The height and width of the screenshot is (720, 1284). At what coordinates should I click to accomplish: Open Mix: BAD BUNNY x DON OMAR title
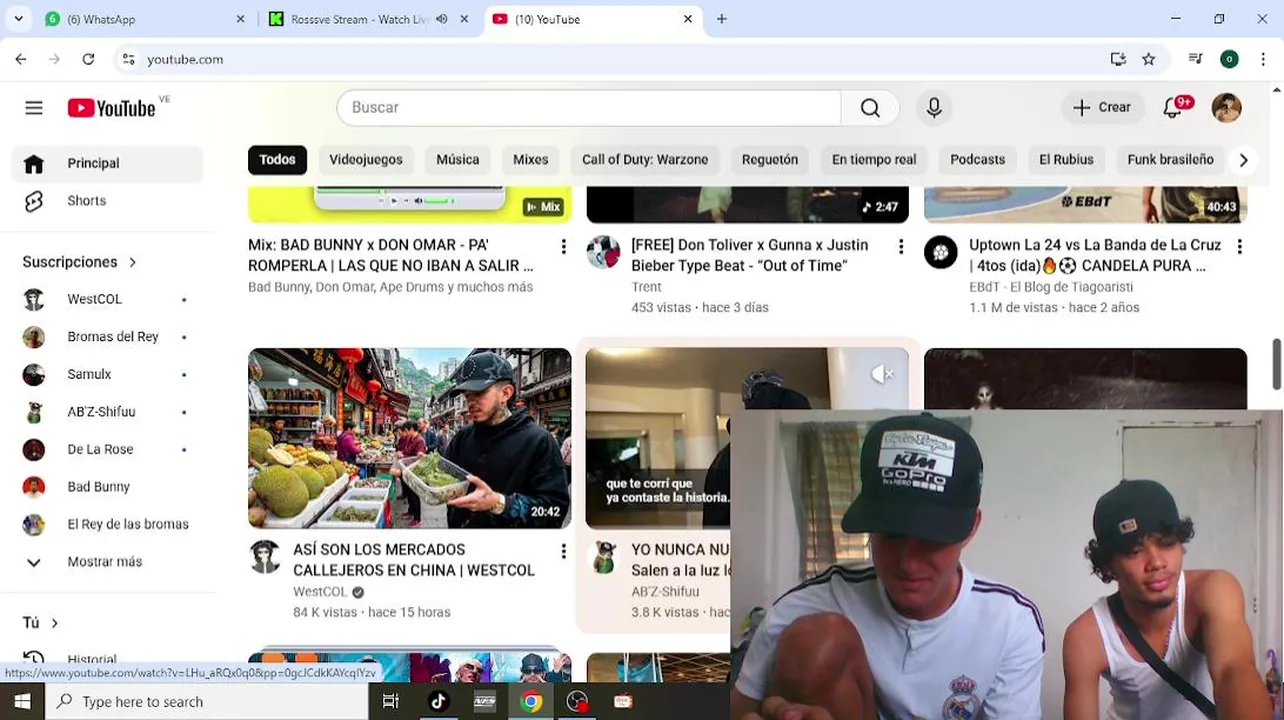pyautogui.click(x=391, y=255)
